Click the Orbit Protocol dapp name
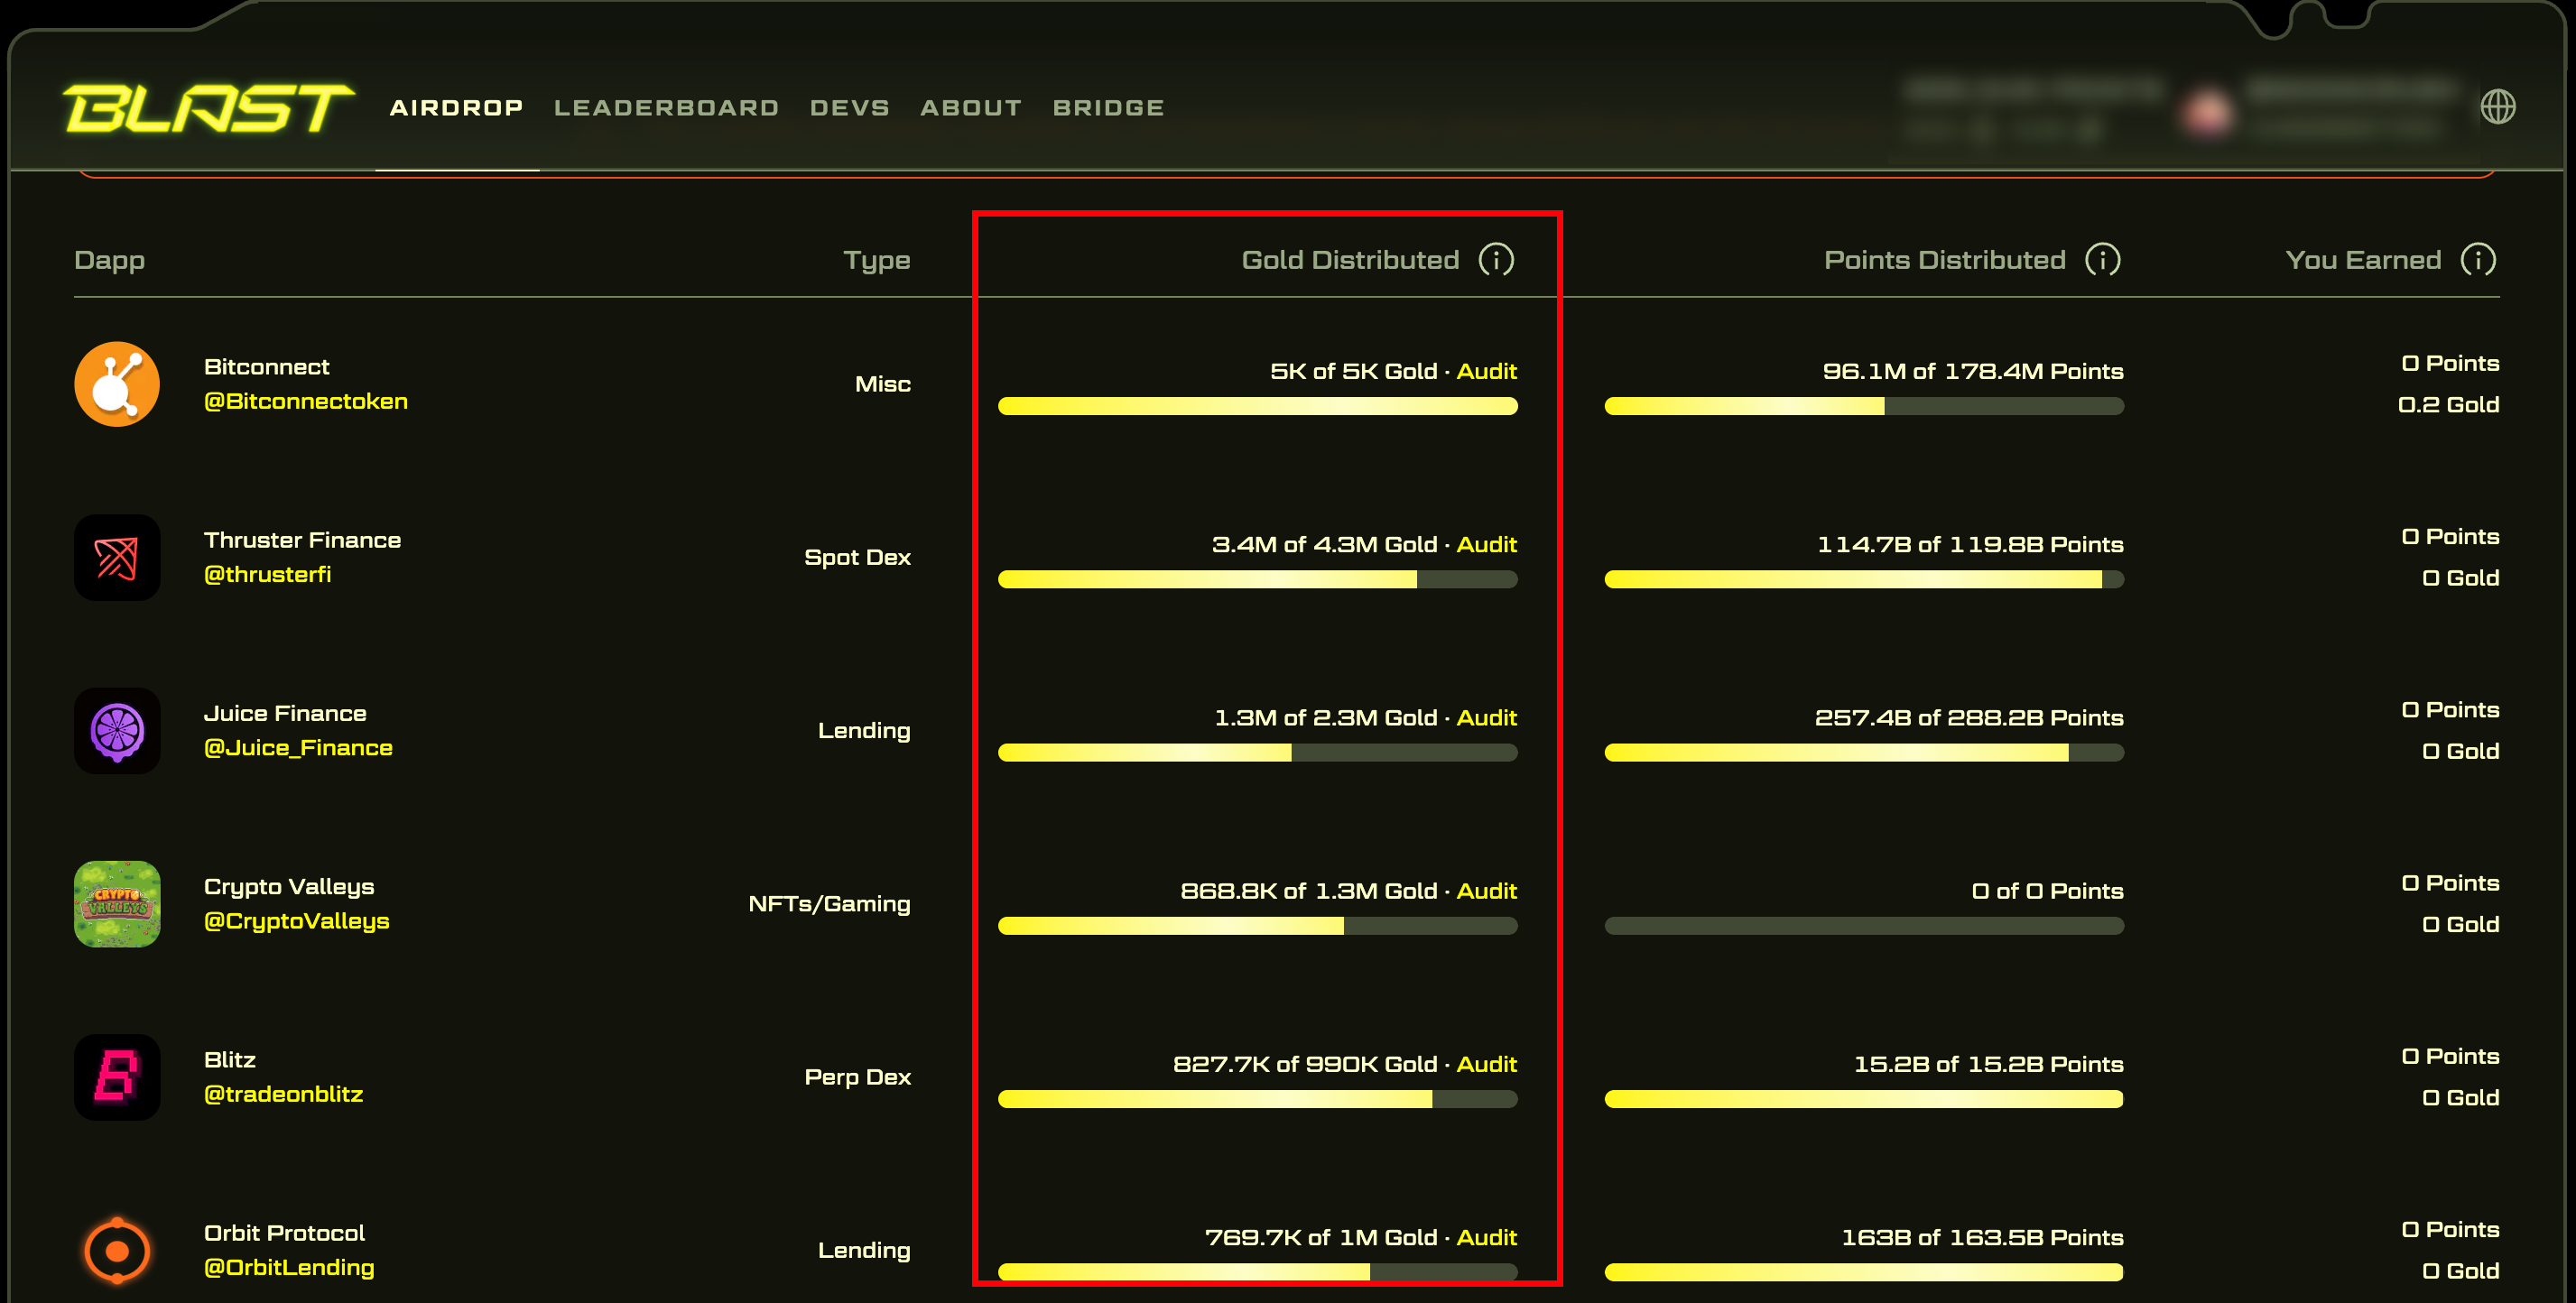The width and height of the screenshot is (2576, 1303). point(284,1233)
